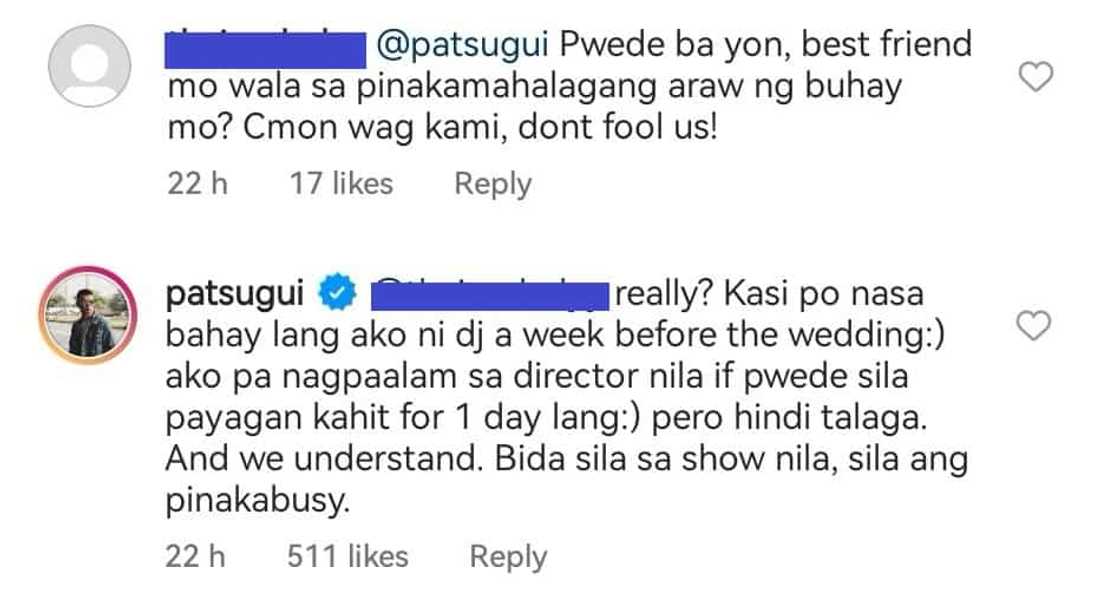This screenshot has width=1120, height=605.
Task: Click patsugui's blue verified badge
Action: coord(334,295)
